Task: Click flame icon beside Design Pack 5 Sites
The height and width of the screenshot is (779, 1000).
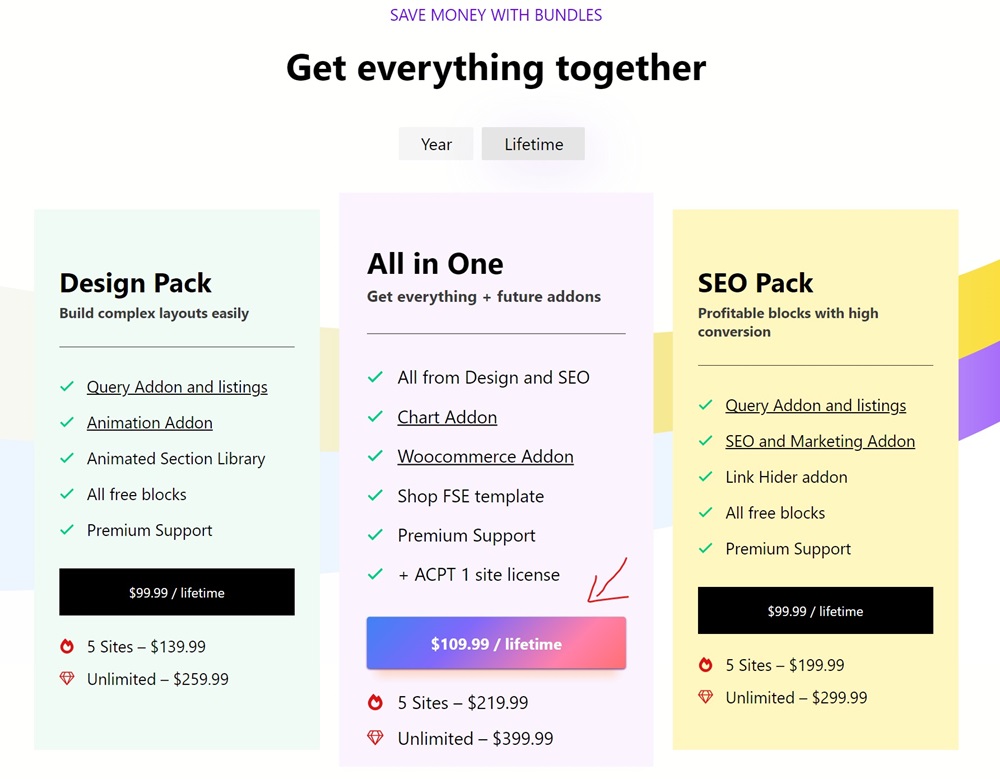Action: click(67, 646)
